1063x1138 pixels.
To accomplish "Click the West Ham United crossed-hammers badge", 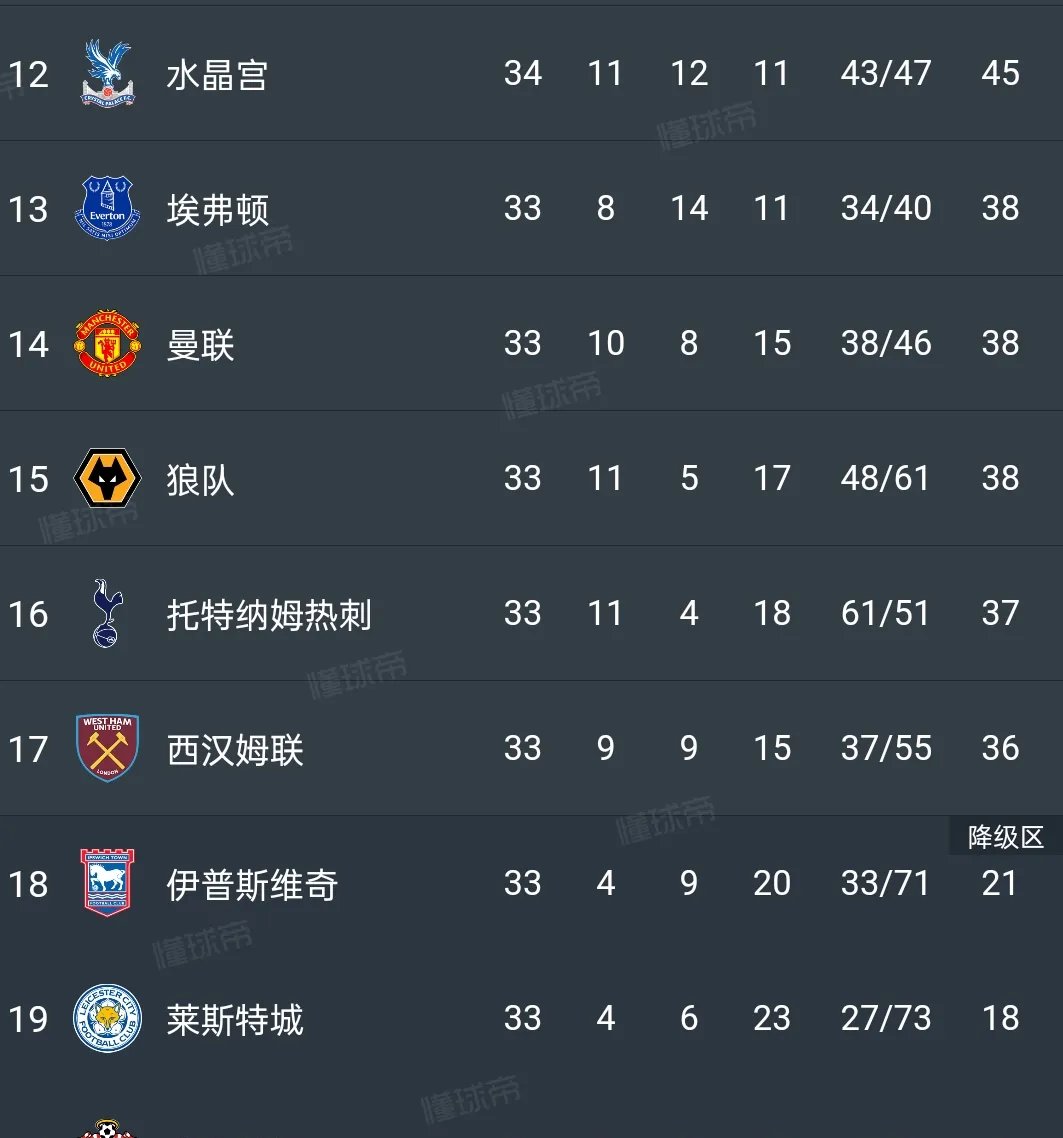I will [x=105, y=748].
